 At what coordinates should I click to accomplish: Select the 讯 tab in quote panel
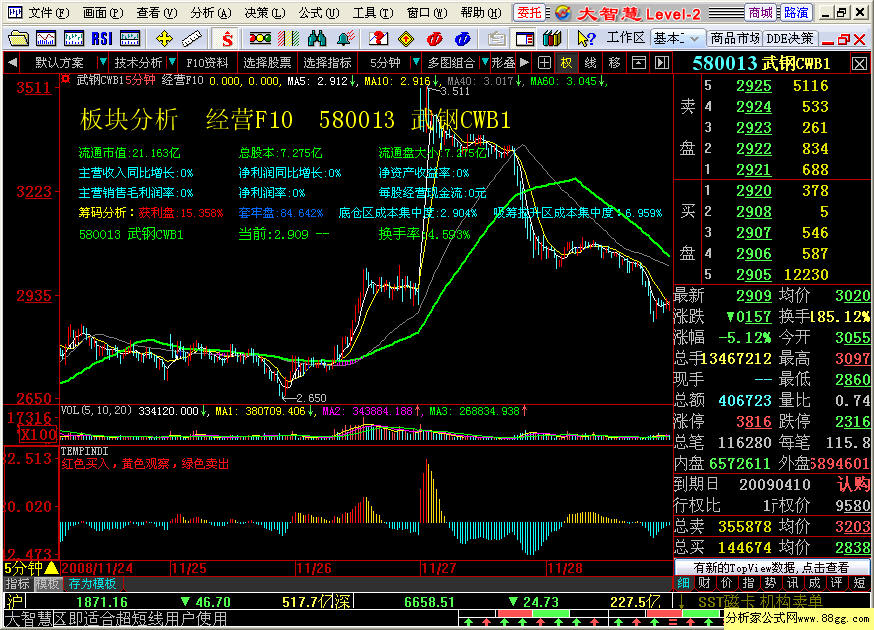click(793, 583)
